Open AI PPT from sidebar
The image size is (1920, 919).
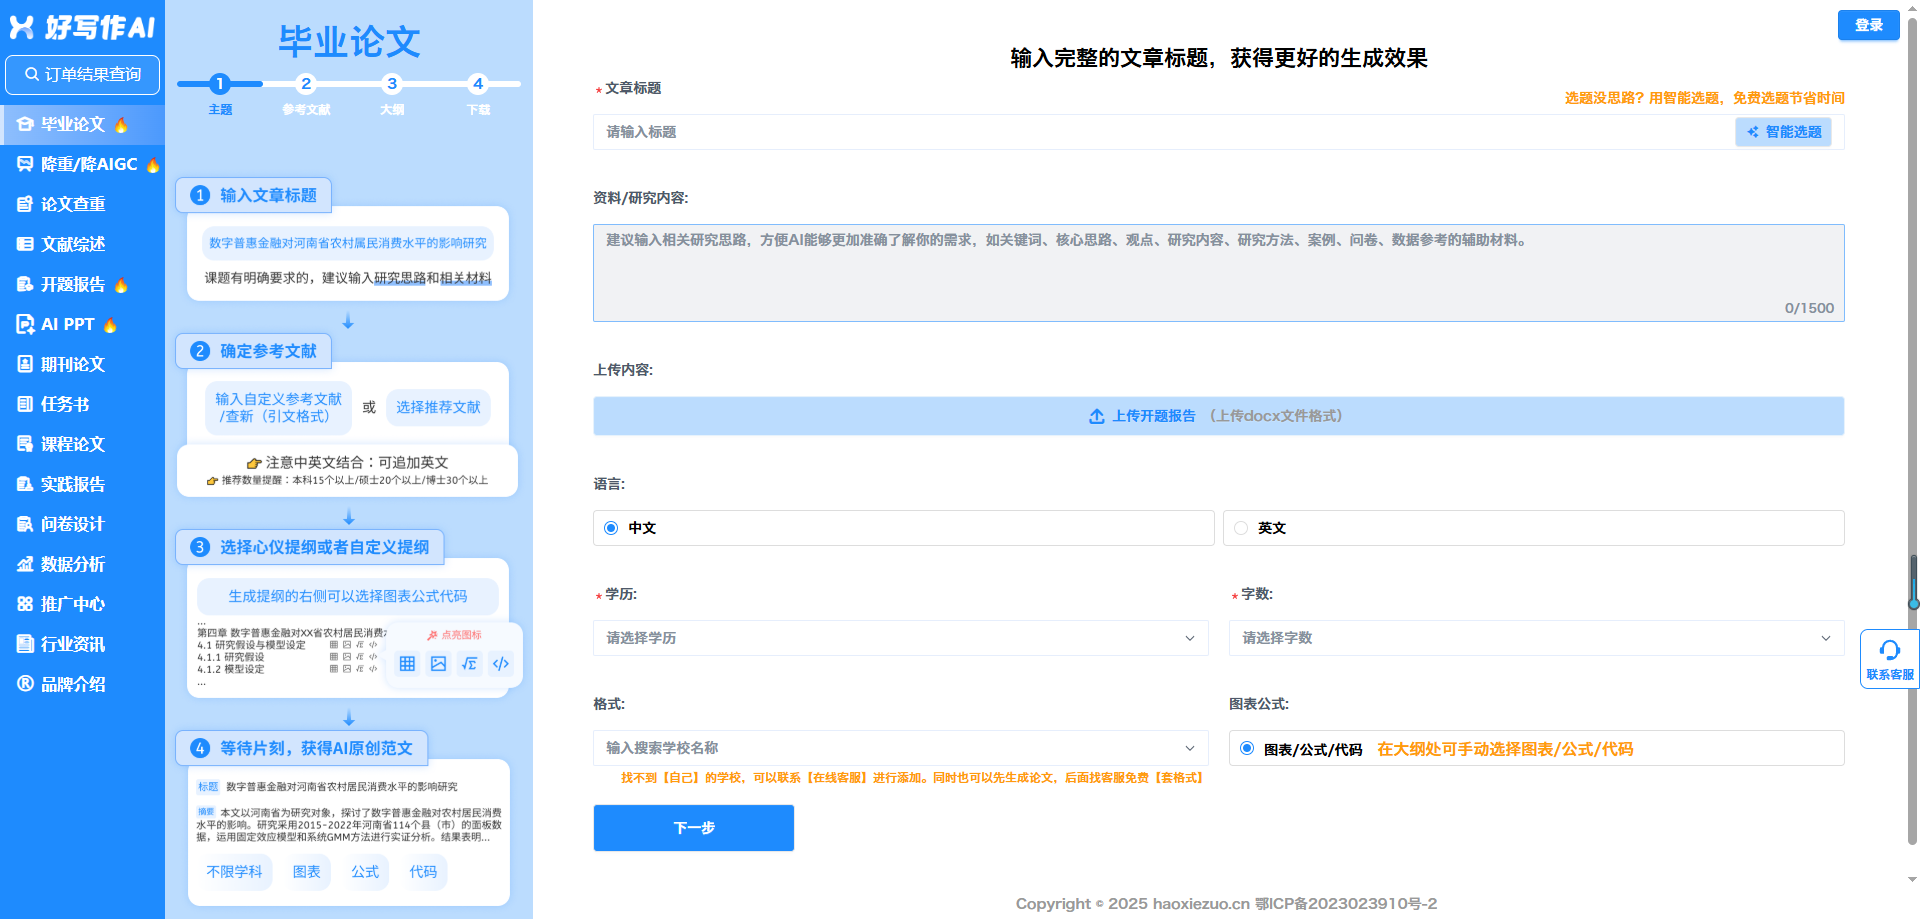click(x=82, y=324)
